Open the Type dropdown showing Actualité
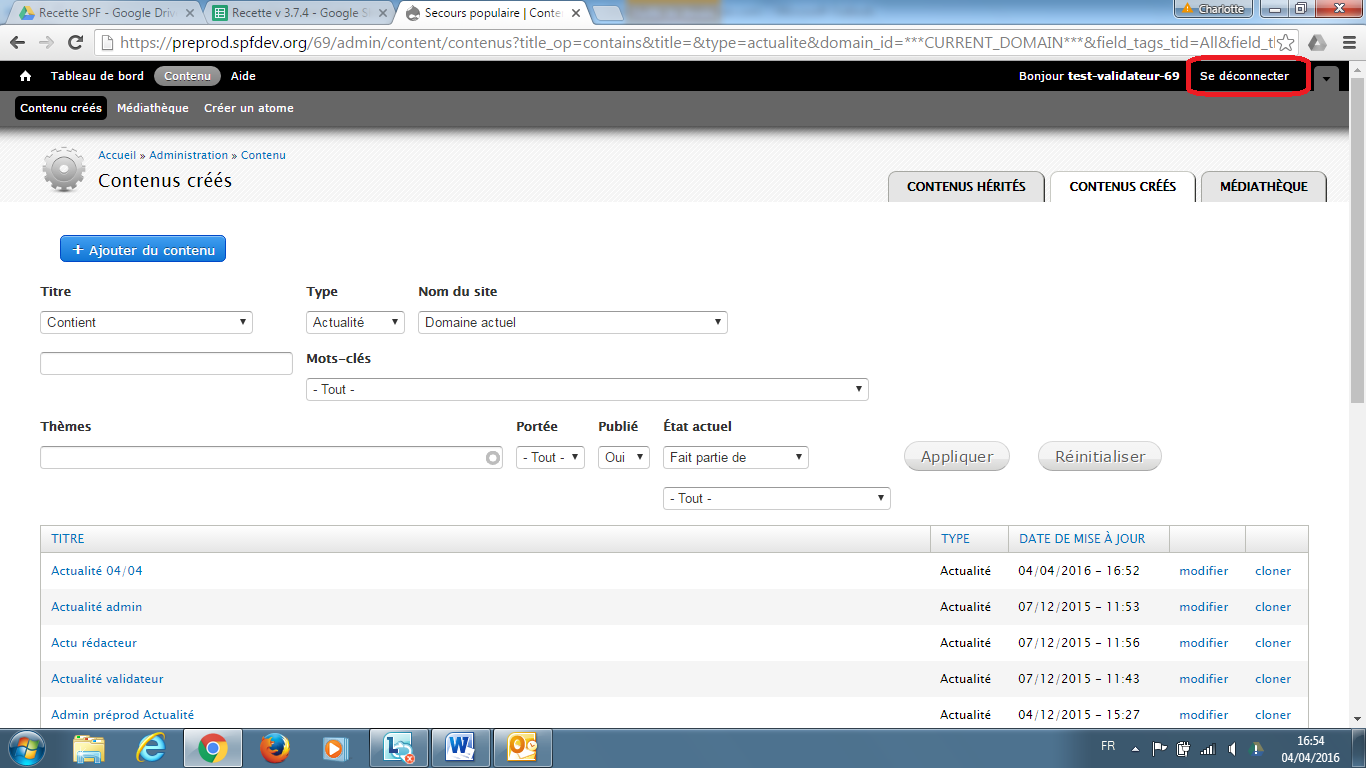The height and width of the screenshot is (768, 1366). tap(355, 322)
